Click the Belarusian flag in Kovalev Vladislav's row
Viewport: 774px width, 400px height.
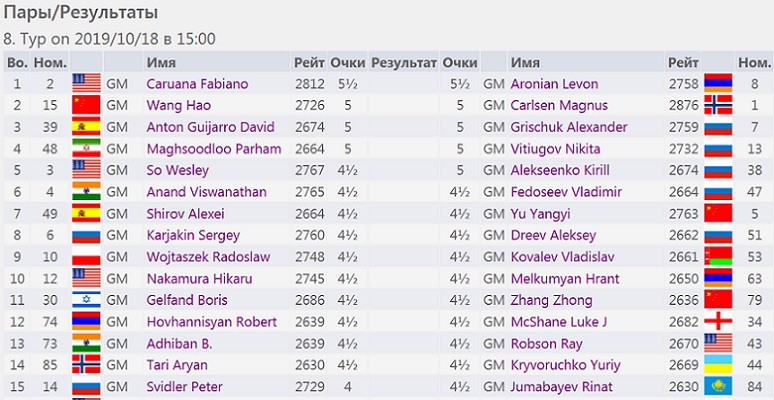click(718, 256)
